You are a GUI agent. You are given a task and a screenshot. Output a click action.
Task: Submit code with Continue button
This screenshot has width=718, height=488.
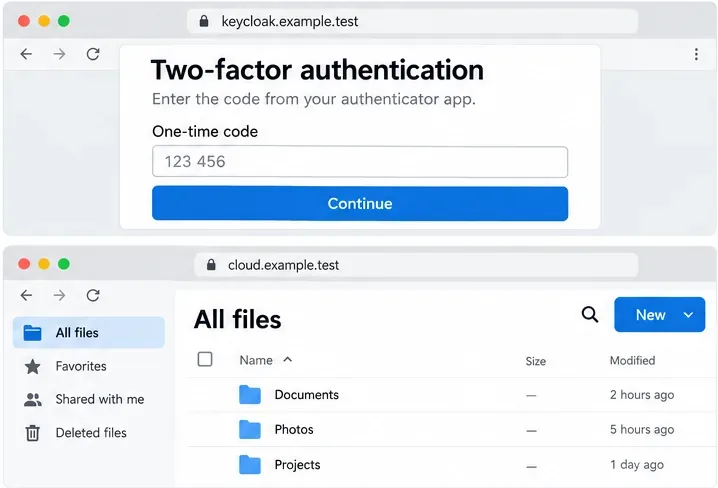(360, 203)
